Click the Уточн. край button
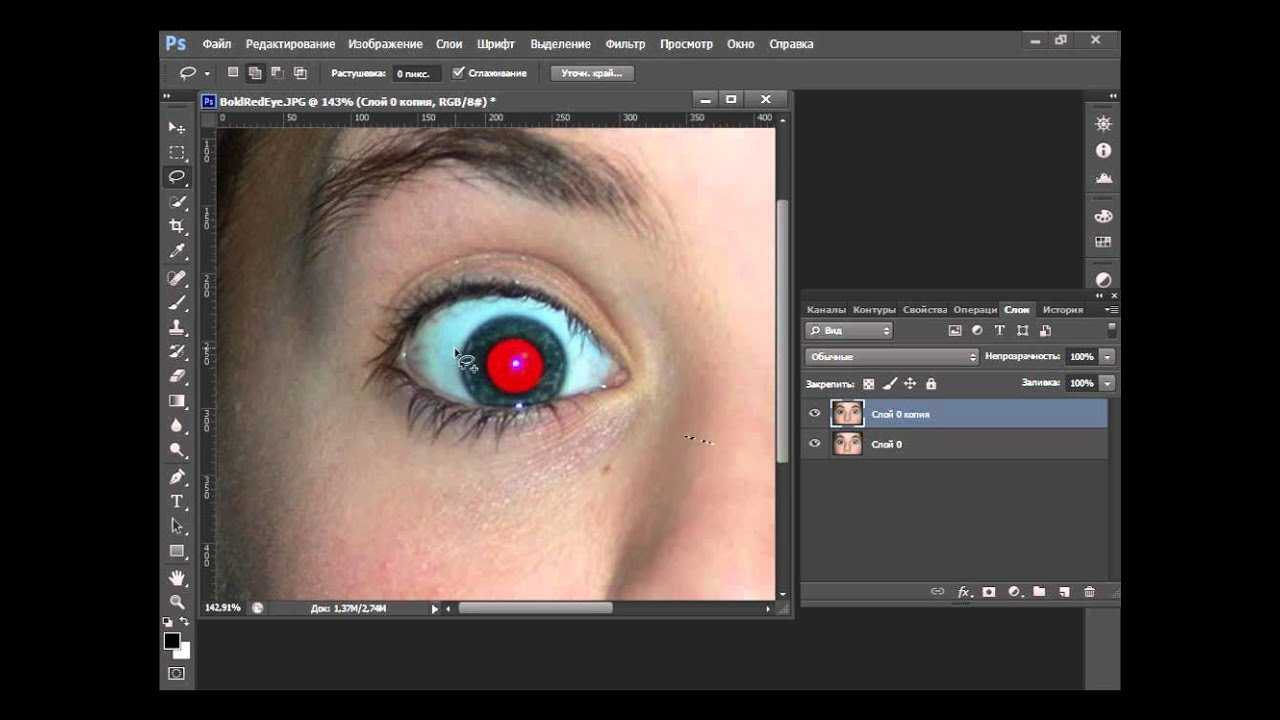The height and width of the screenshot is (720, 1280). tap(592, 73)
